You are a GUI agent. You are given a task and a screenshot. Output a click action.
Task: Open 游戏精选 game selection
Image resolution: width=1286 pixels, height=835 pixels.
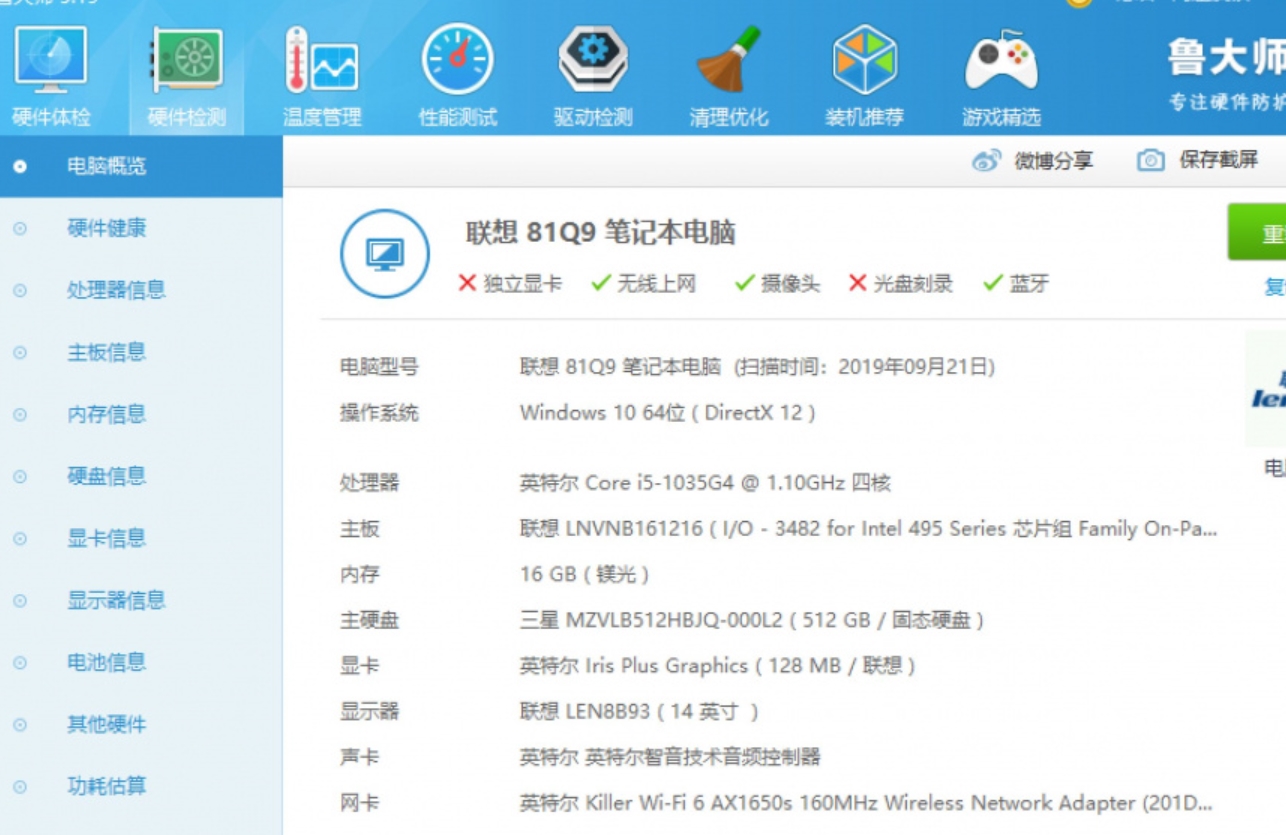1001,75
